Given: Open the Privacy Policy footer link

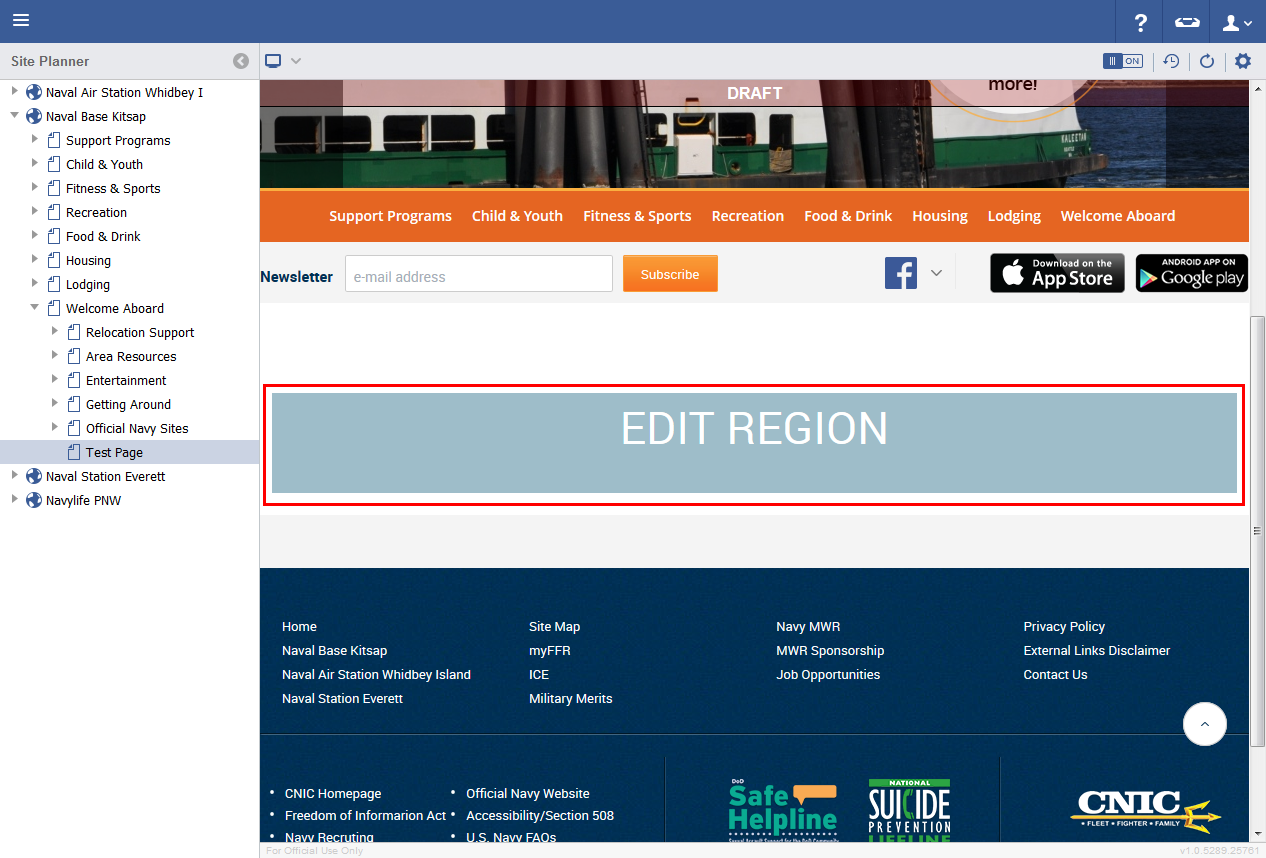Looking at the screenshot, I should (1064, 626).
